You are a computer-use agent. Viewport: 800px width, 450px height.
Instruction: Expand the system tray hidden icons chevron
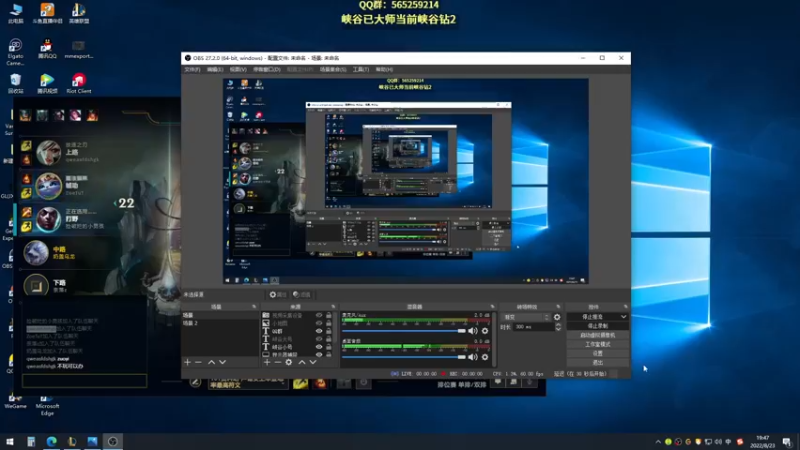coord(658,442)
